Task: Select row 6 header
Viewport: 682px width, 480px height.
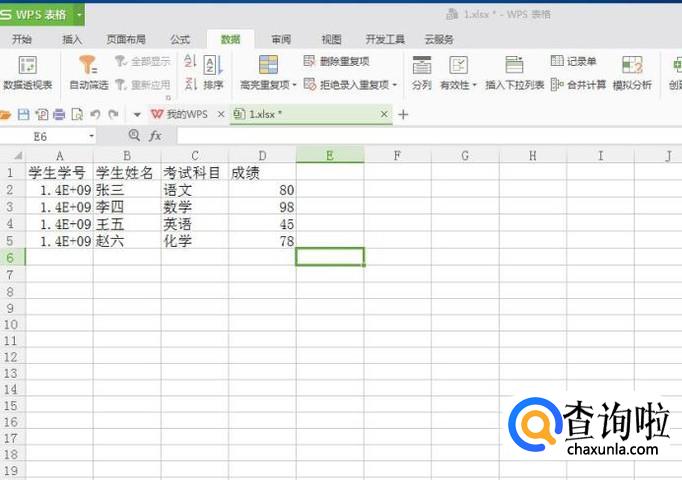Action: tap(13, 257)
